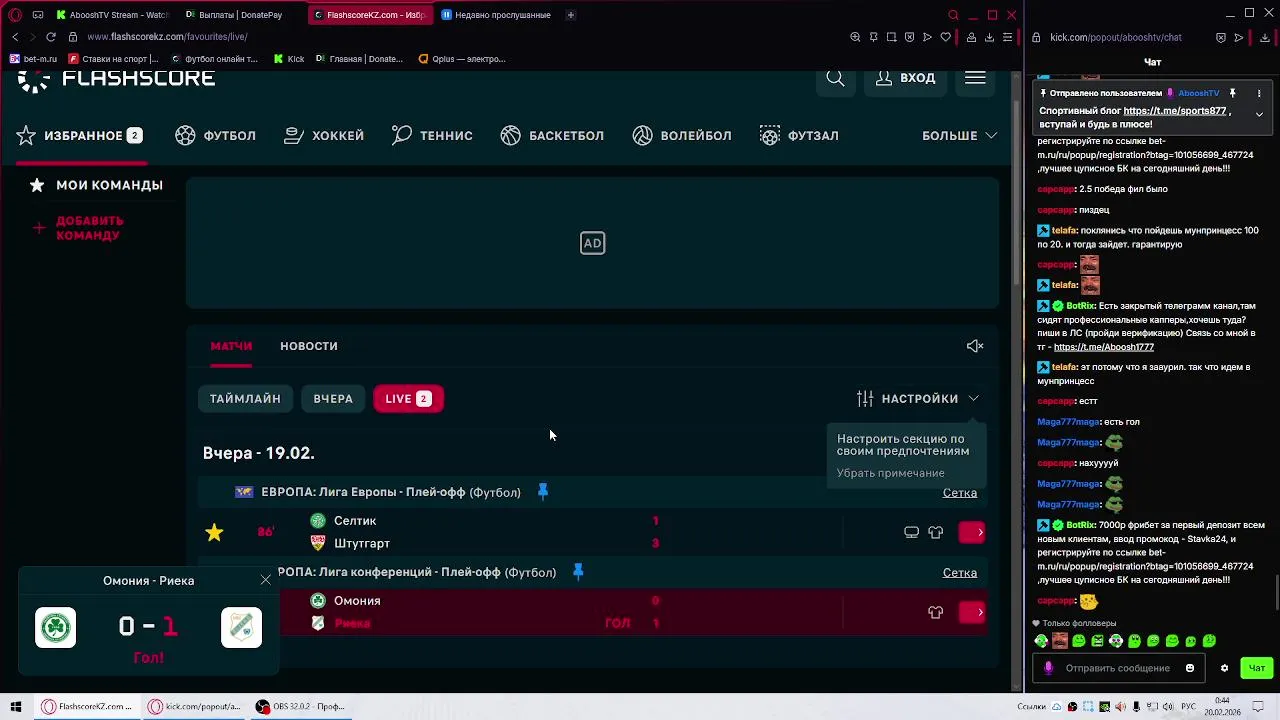This screenshot has width=1280, height=720.
Task: Open the bet-m.ru bookmark
Action: point(34,59)
